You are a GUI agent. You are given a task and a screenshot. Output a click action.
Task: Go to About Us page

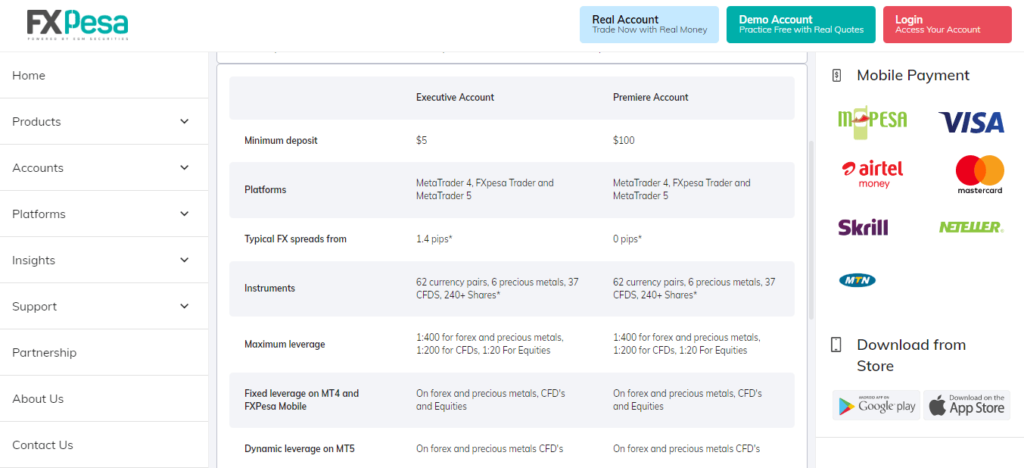click(38, 399)
